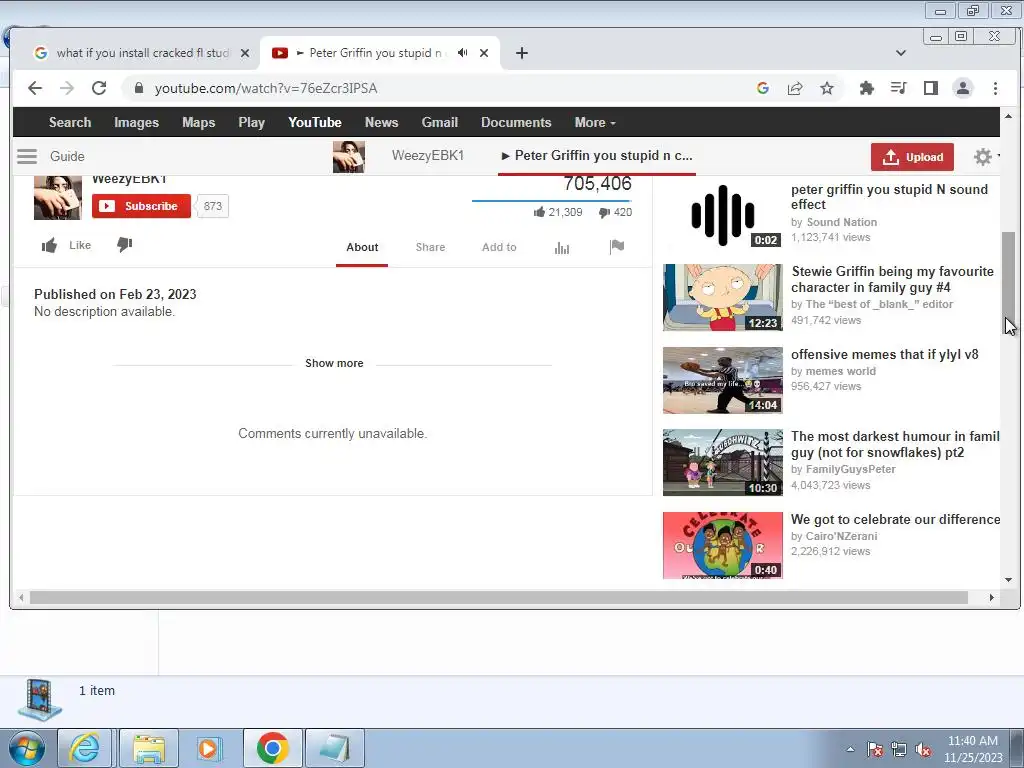Open a new browser tab

pos(521,53)
